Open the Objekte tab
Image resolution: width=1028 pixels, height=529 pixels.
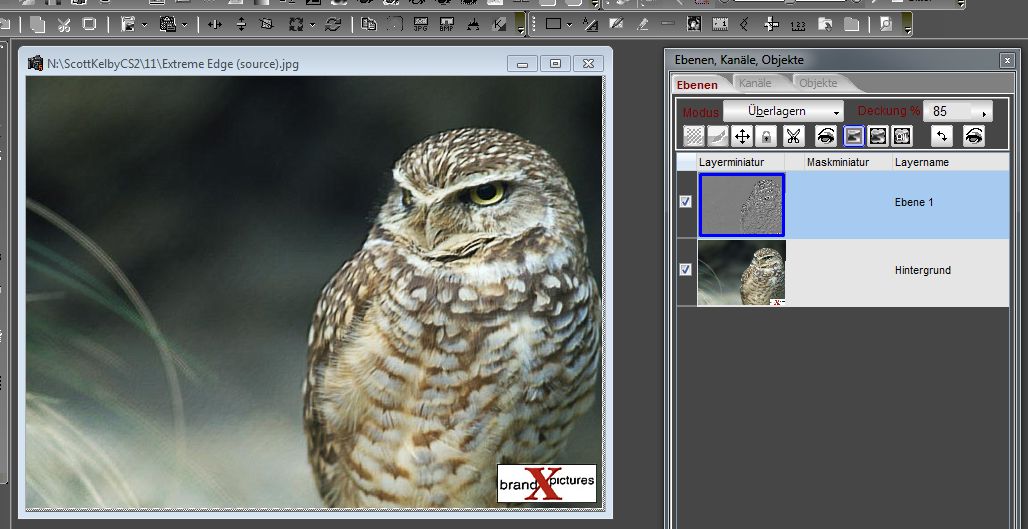(x=818, y=84)
